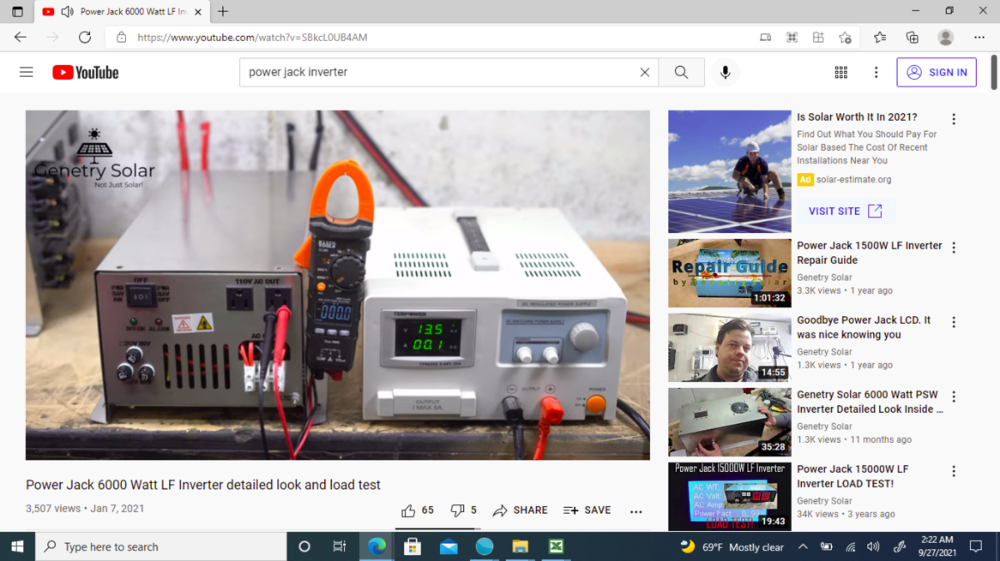Like the video with thumbs up

418,511
